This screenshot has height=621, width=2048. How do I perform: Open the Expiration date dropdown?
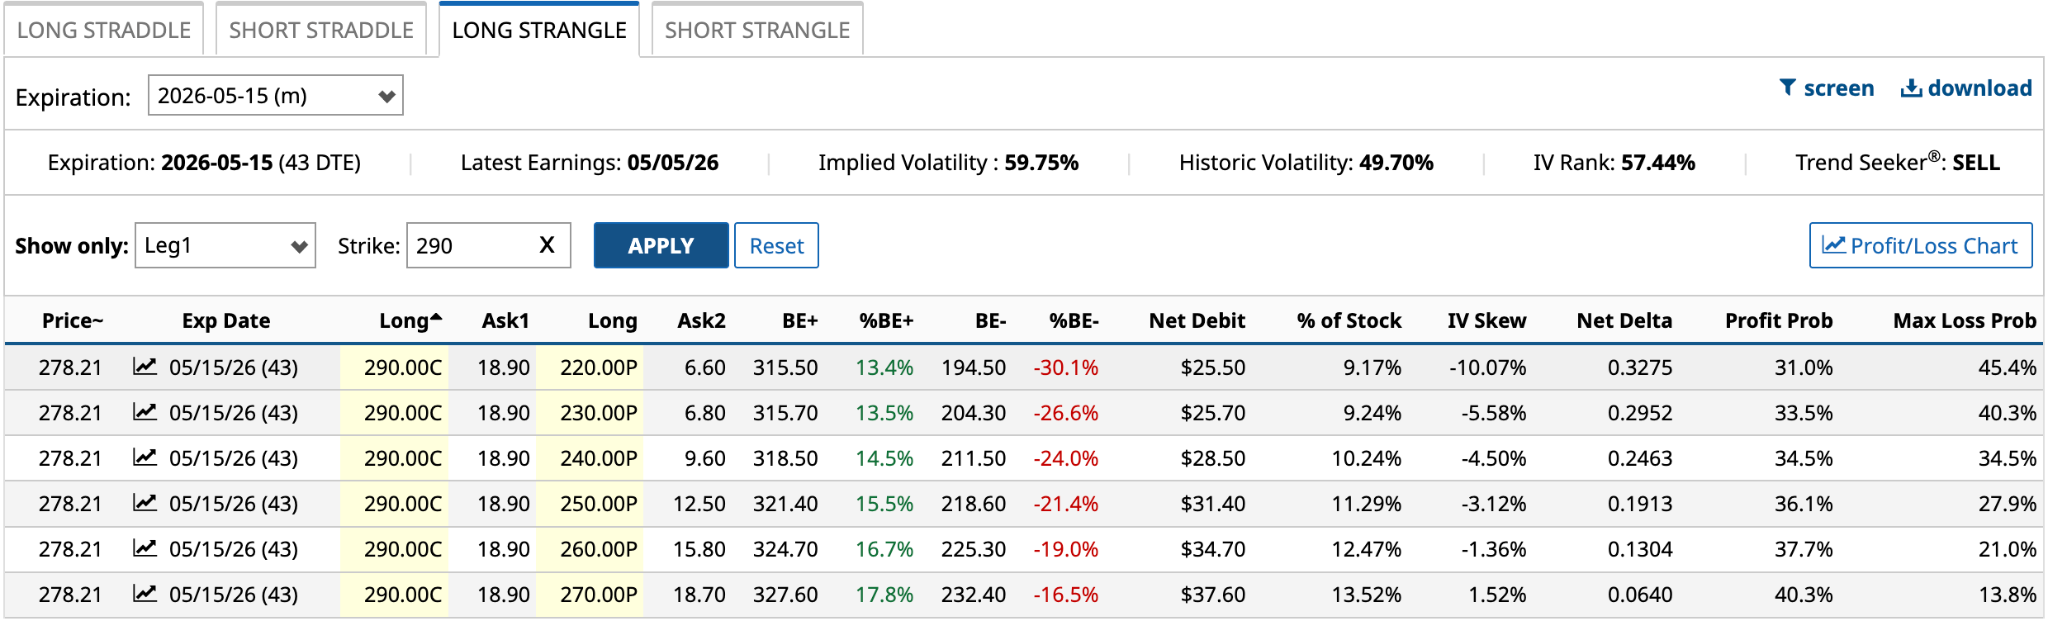(x=275, y=96)
